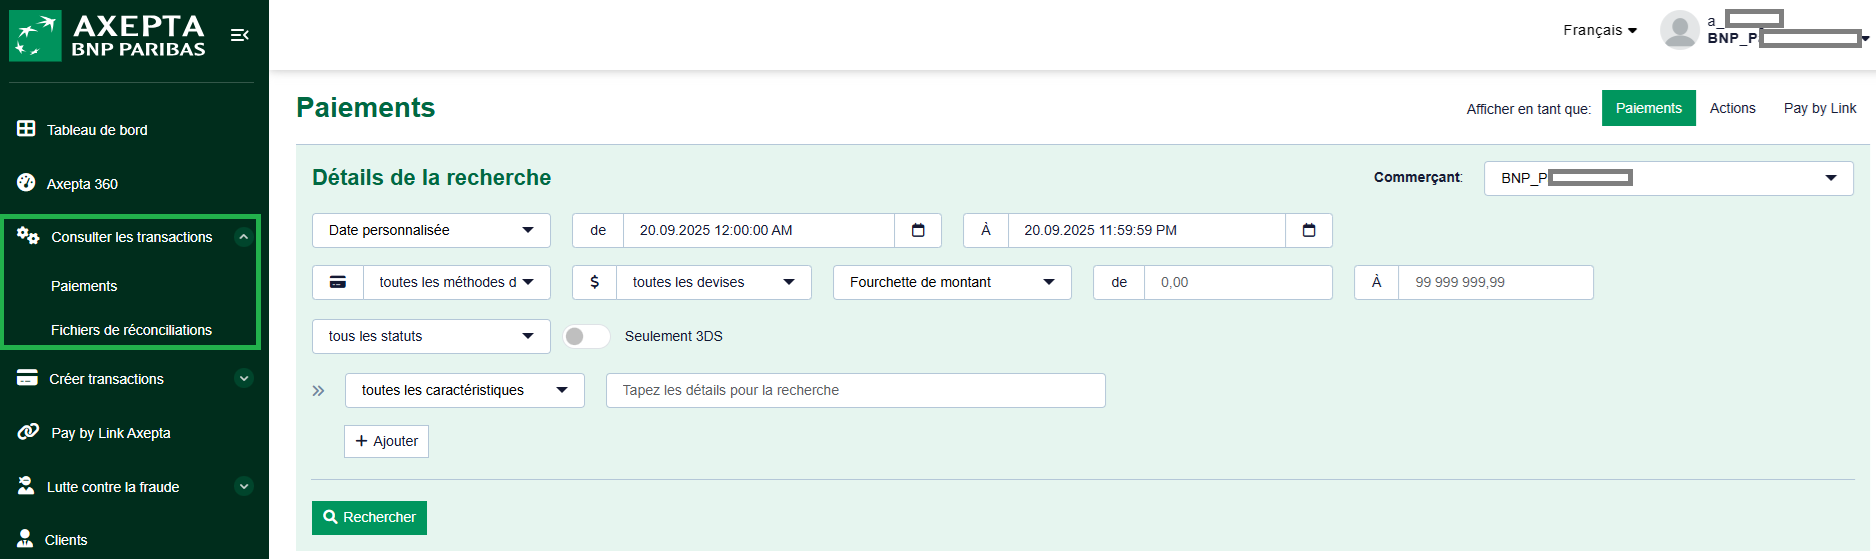Open the Date personnalisée dropdown
Screen dimensions: 1876x559
click(x=431, y=231)
